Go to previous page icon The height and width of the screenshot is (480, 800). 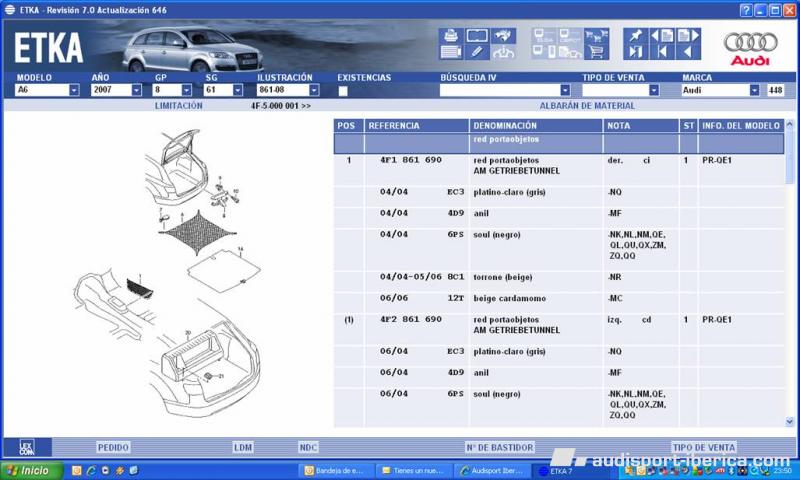(x=662, y=36)
